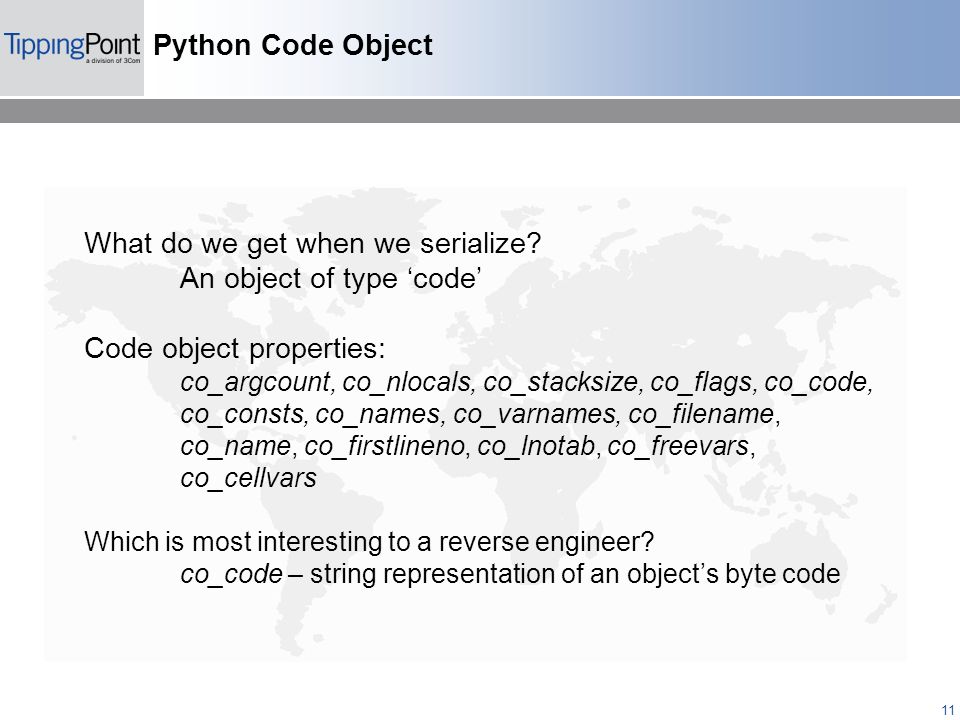This screenshot has width=960, height=720.
Task: Click the co_filename property text
Action: (701, 414)
